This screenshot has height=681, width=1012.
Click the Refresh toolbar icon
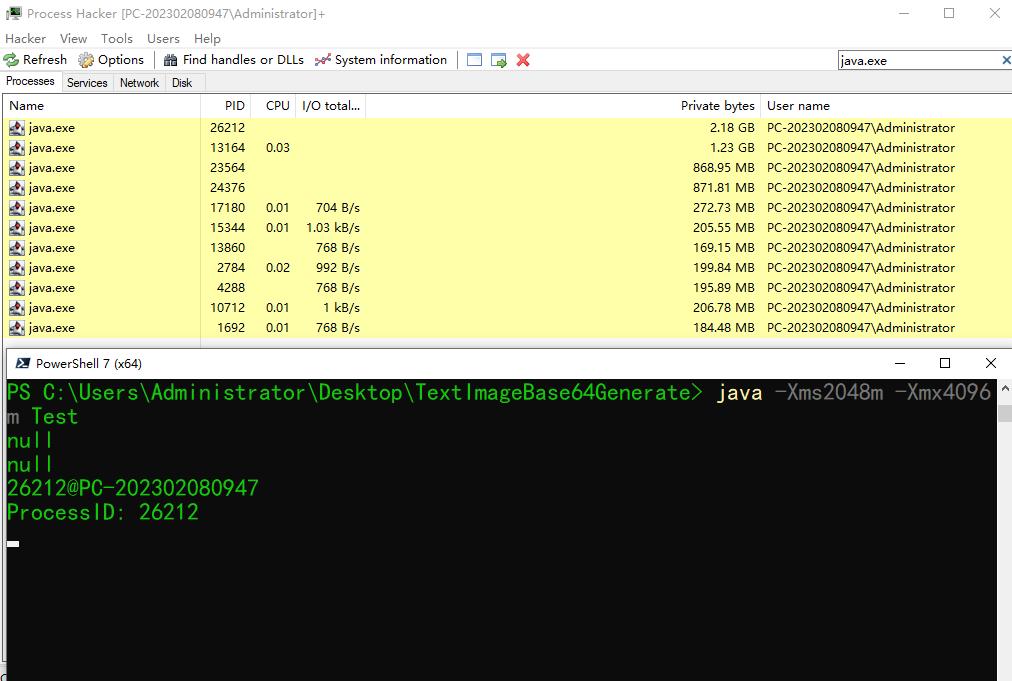(x=35, y=60)
